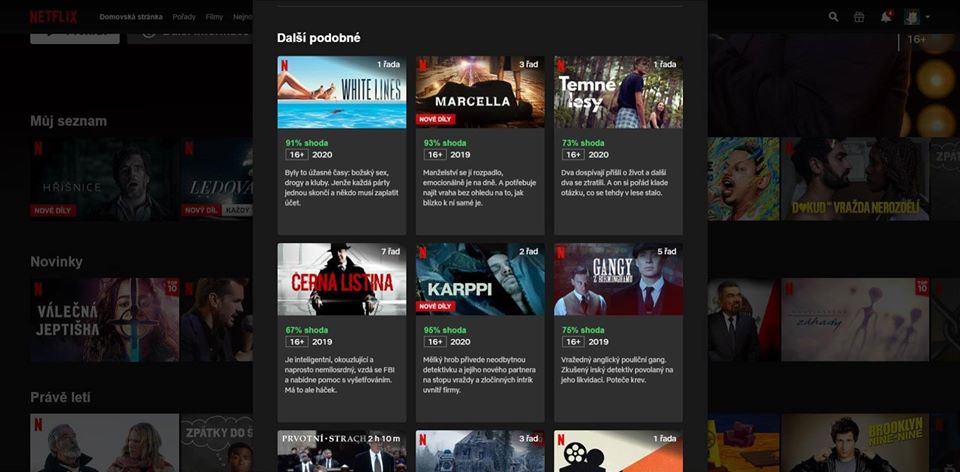Click Karppi description text

point(479,375)
